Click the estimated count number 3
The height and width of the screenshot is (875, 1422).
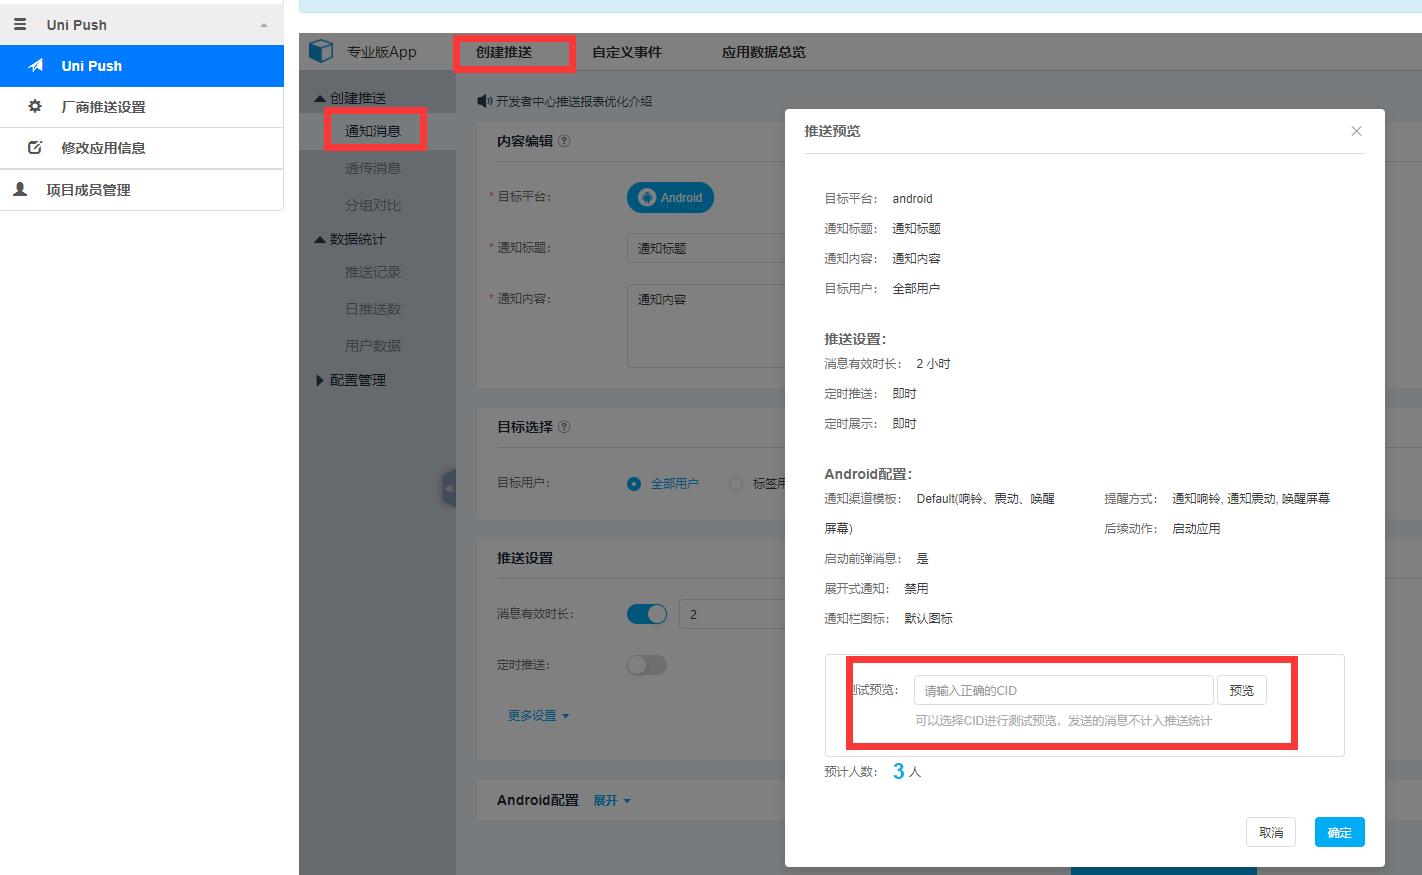coord(899,771)
